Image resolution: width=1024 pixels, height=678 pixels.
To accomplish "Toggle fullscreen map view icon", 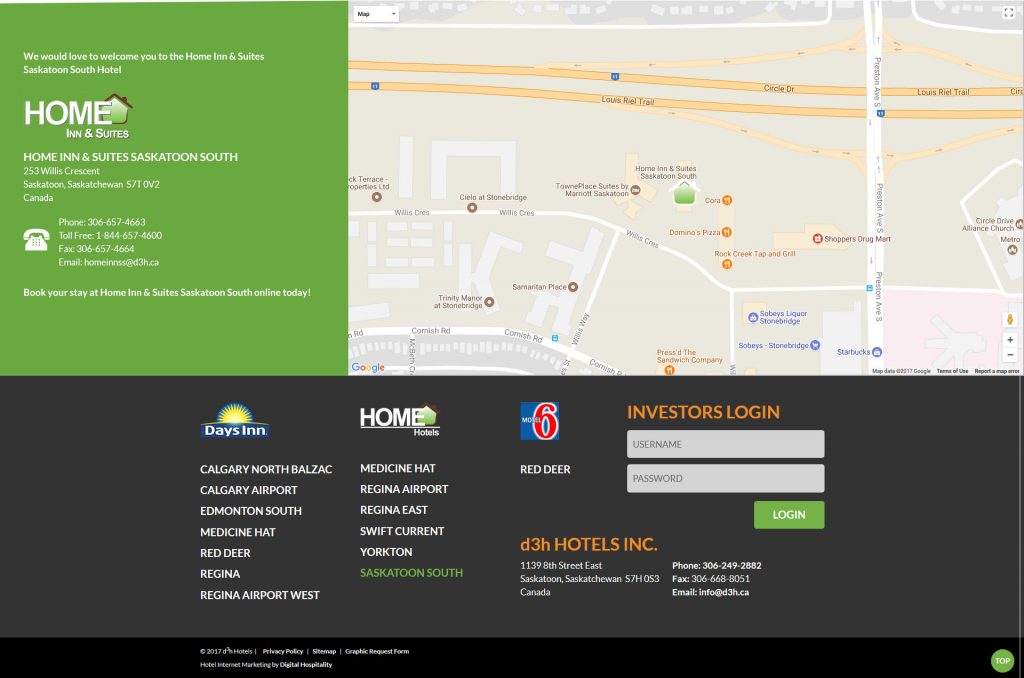I will pyautogui.click(x=1008, y=13).
